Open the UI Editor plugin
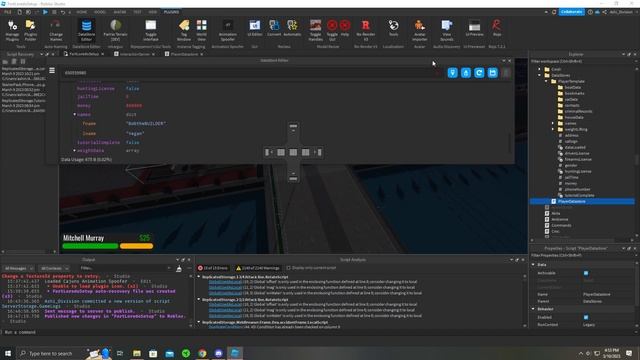The image size is (640, 360). (x=255, y=28)
